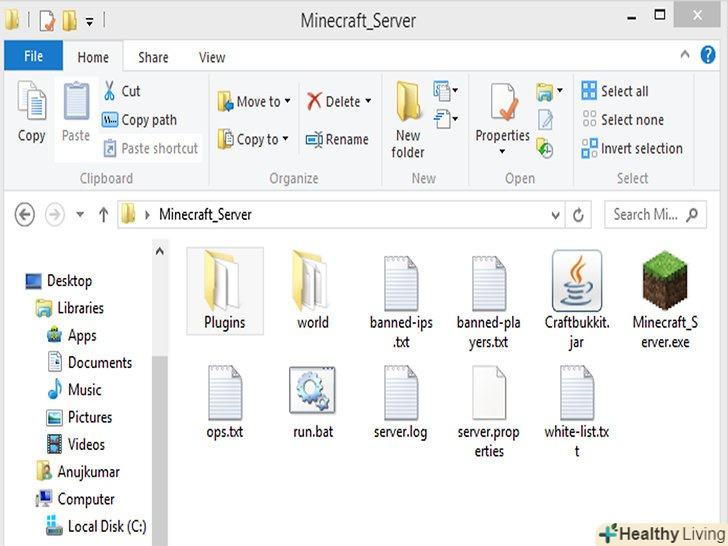Viewport: 728px width, 546px height.
Task: Expand the address bar history dropdown
Action: tap(555, 215)
